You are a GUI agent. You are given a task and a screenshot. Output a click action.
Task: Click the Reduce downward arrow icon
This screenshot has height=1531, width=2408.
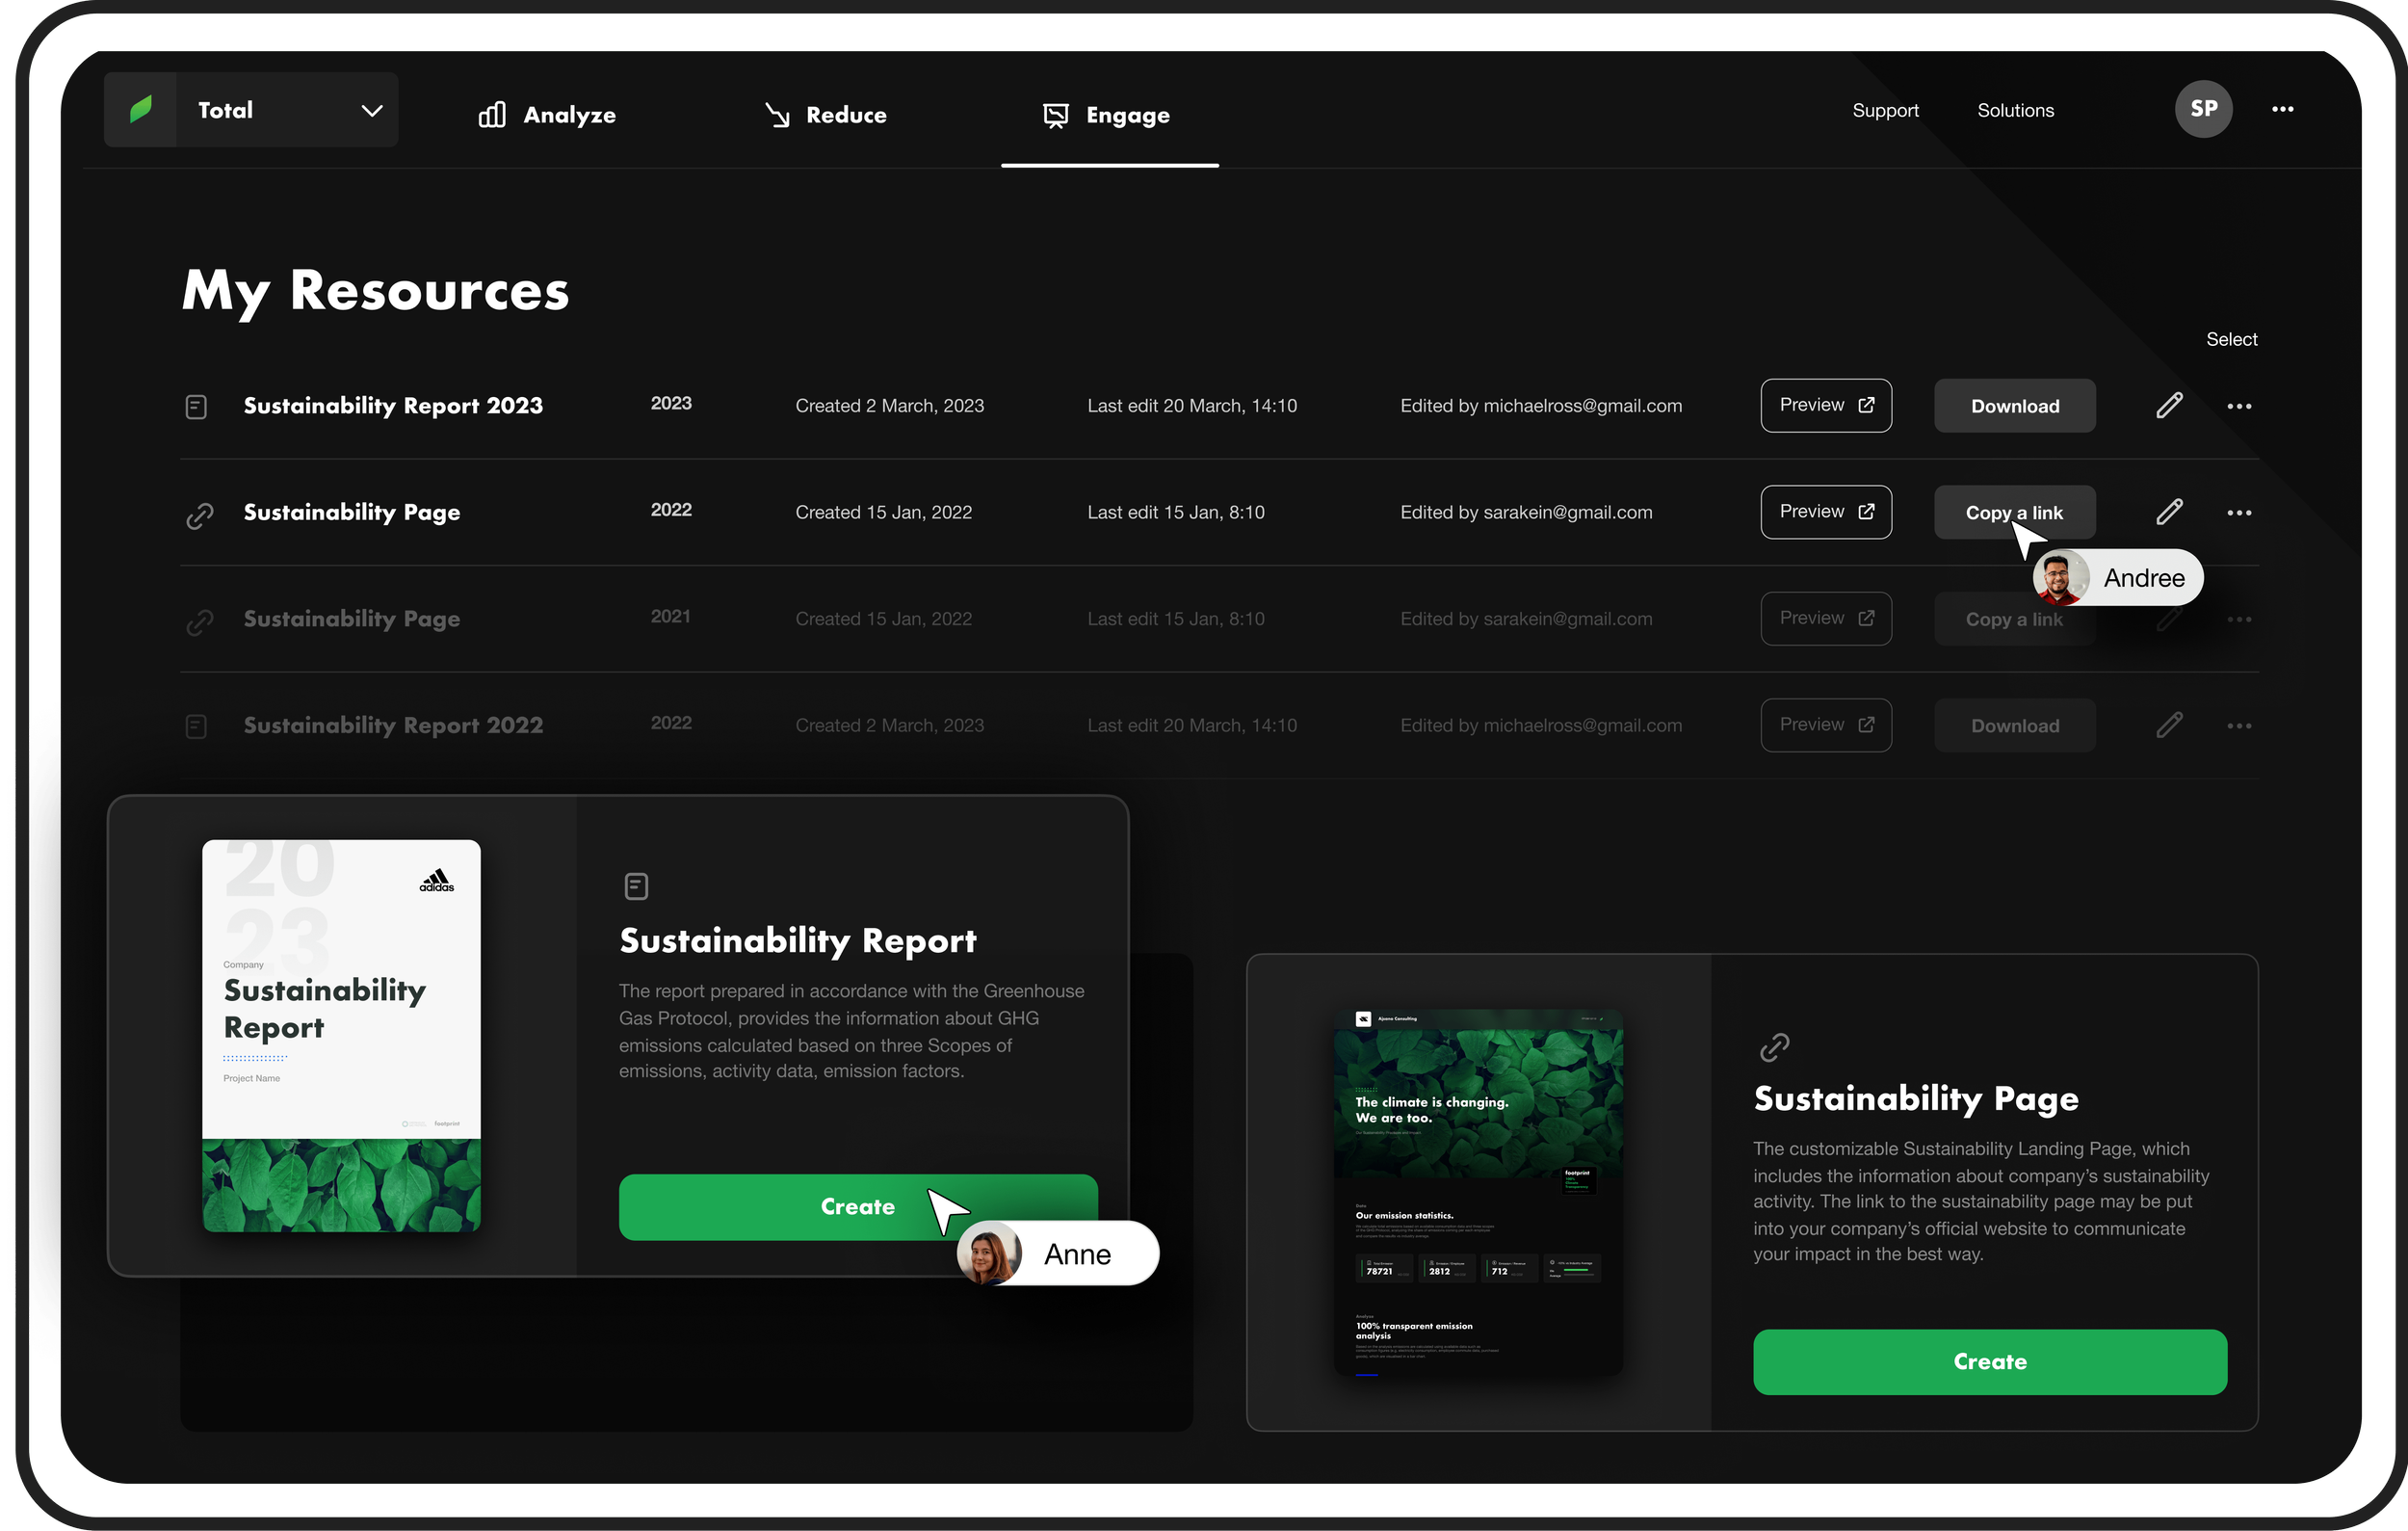(x=777, y=116)
